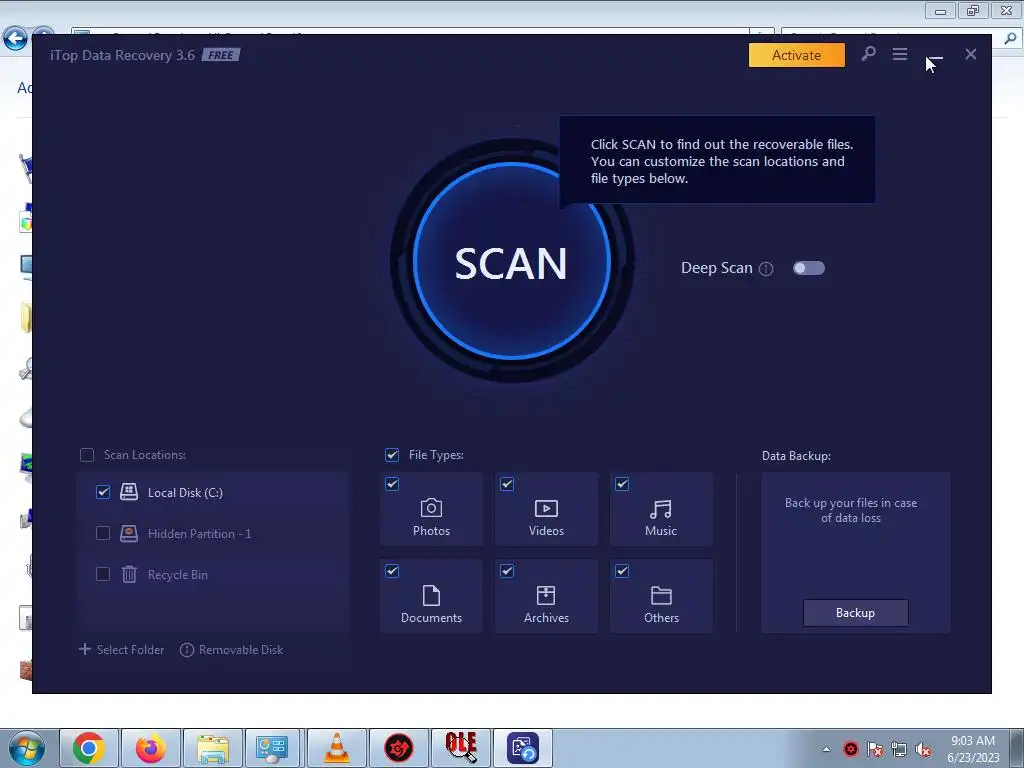Screen dimensions: 1024x768
Task: Click the Action Center flag tray icon
Action: [875, 750]
